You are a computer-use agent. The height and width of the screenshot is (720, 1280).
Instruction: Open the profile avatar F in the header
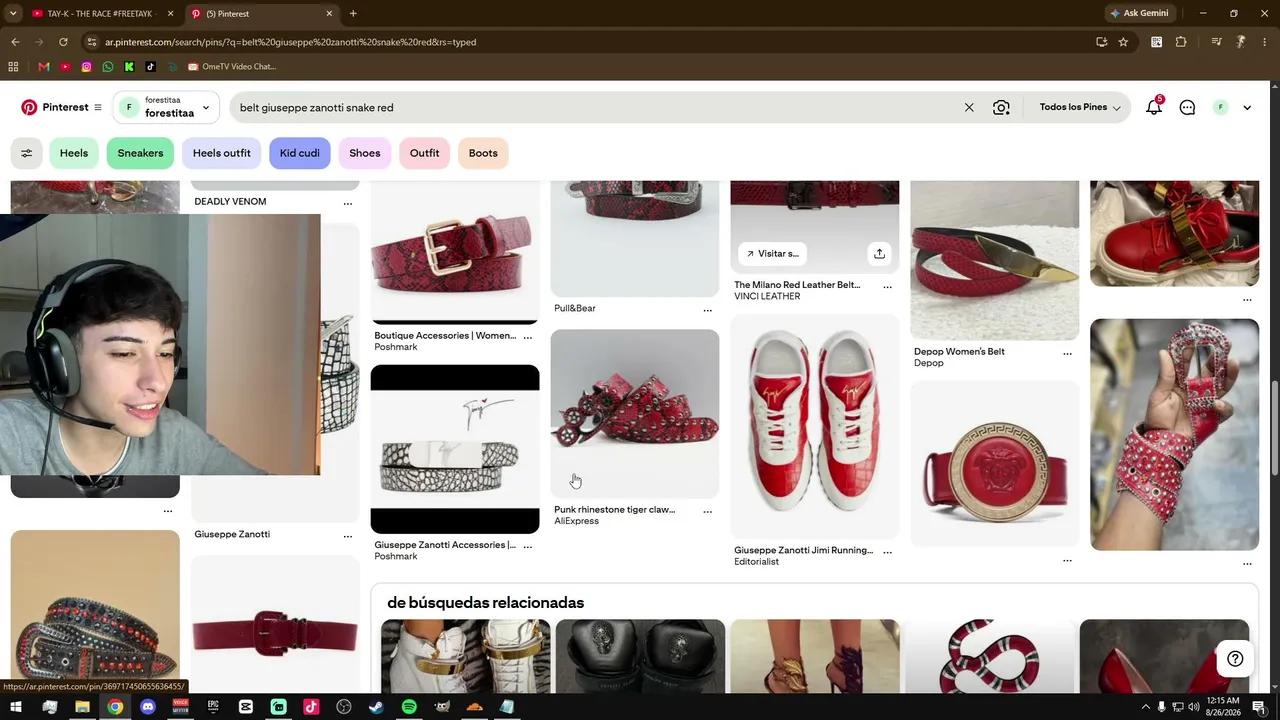(x=1220, y=107)
